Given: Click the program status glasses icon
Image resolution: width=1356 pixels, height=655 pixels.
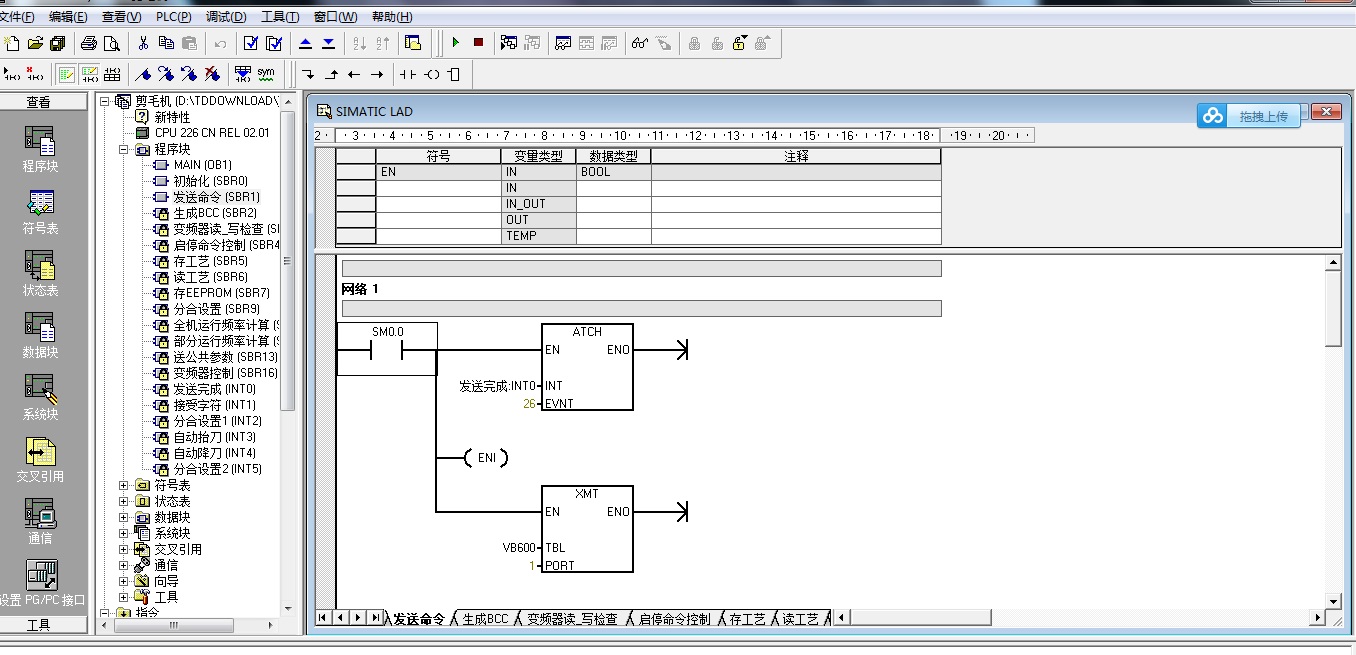Looking at the screenshot, I should 639,43.
